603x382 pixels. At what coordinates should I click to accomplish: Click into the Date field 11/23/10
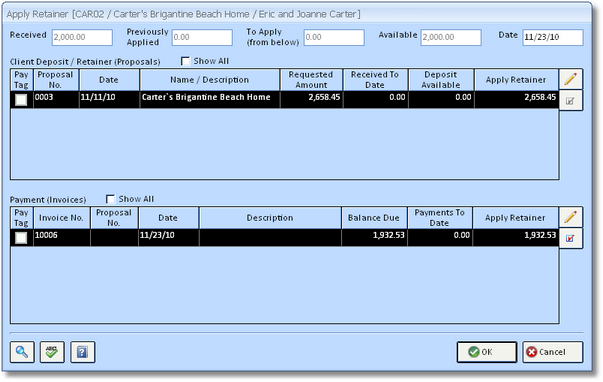(553, 37)
